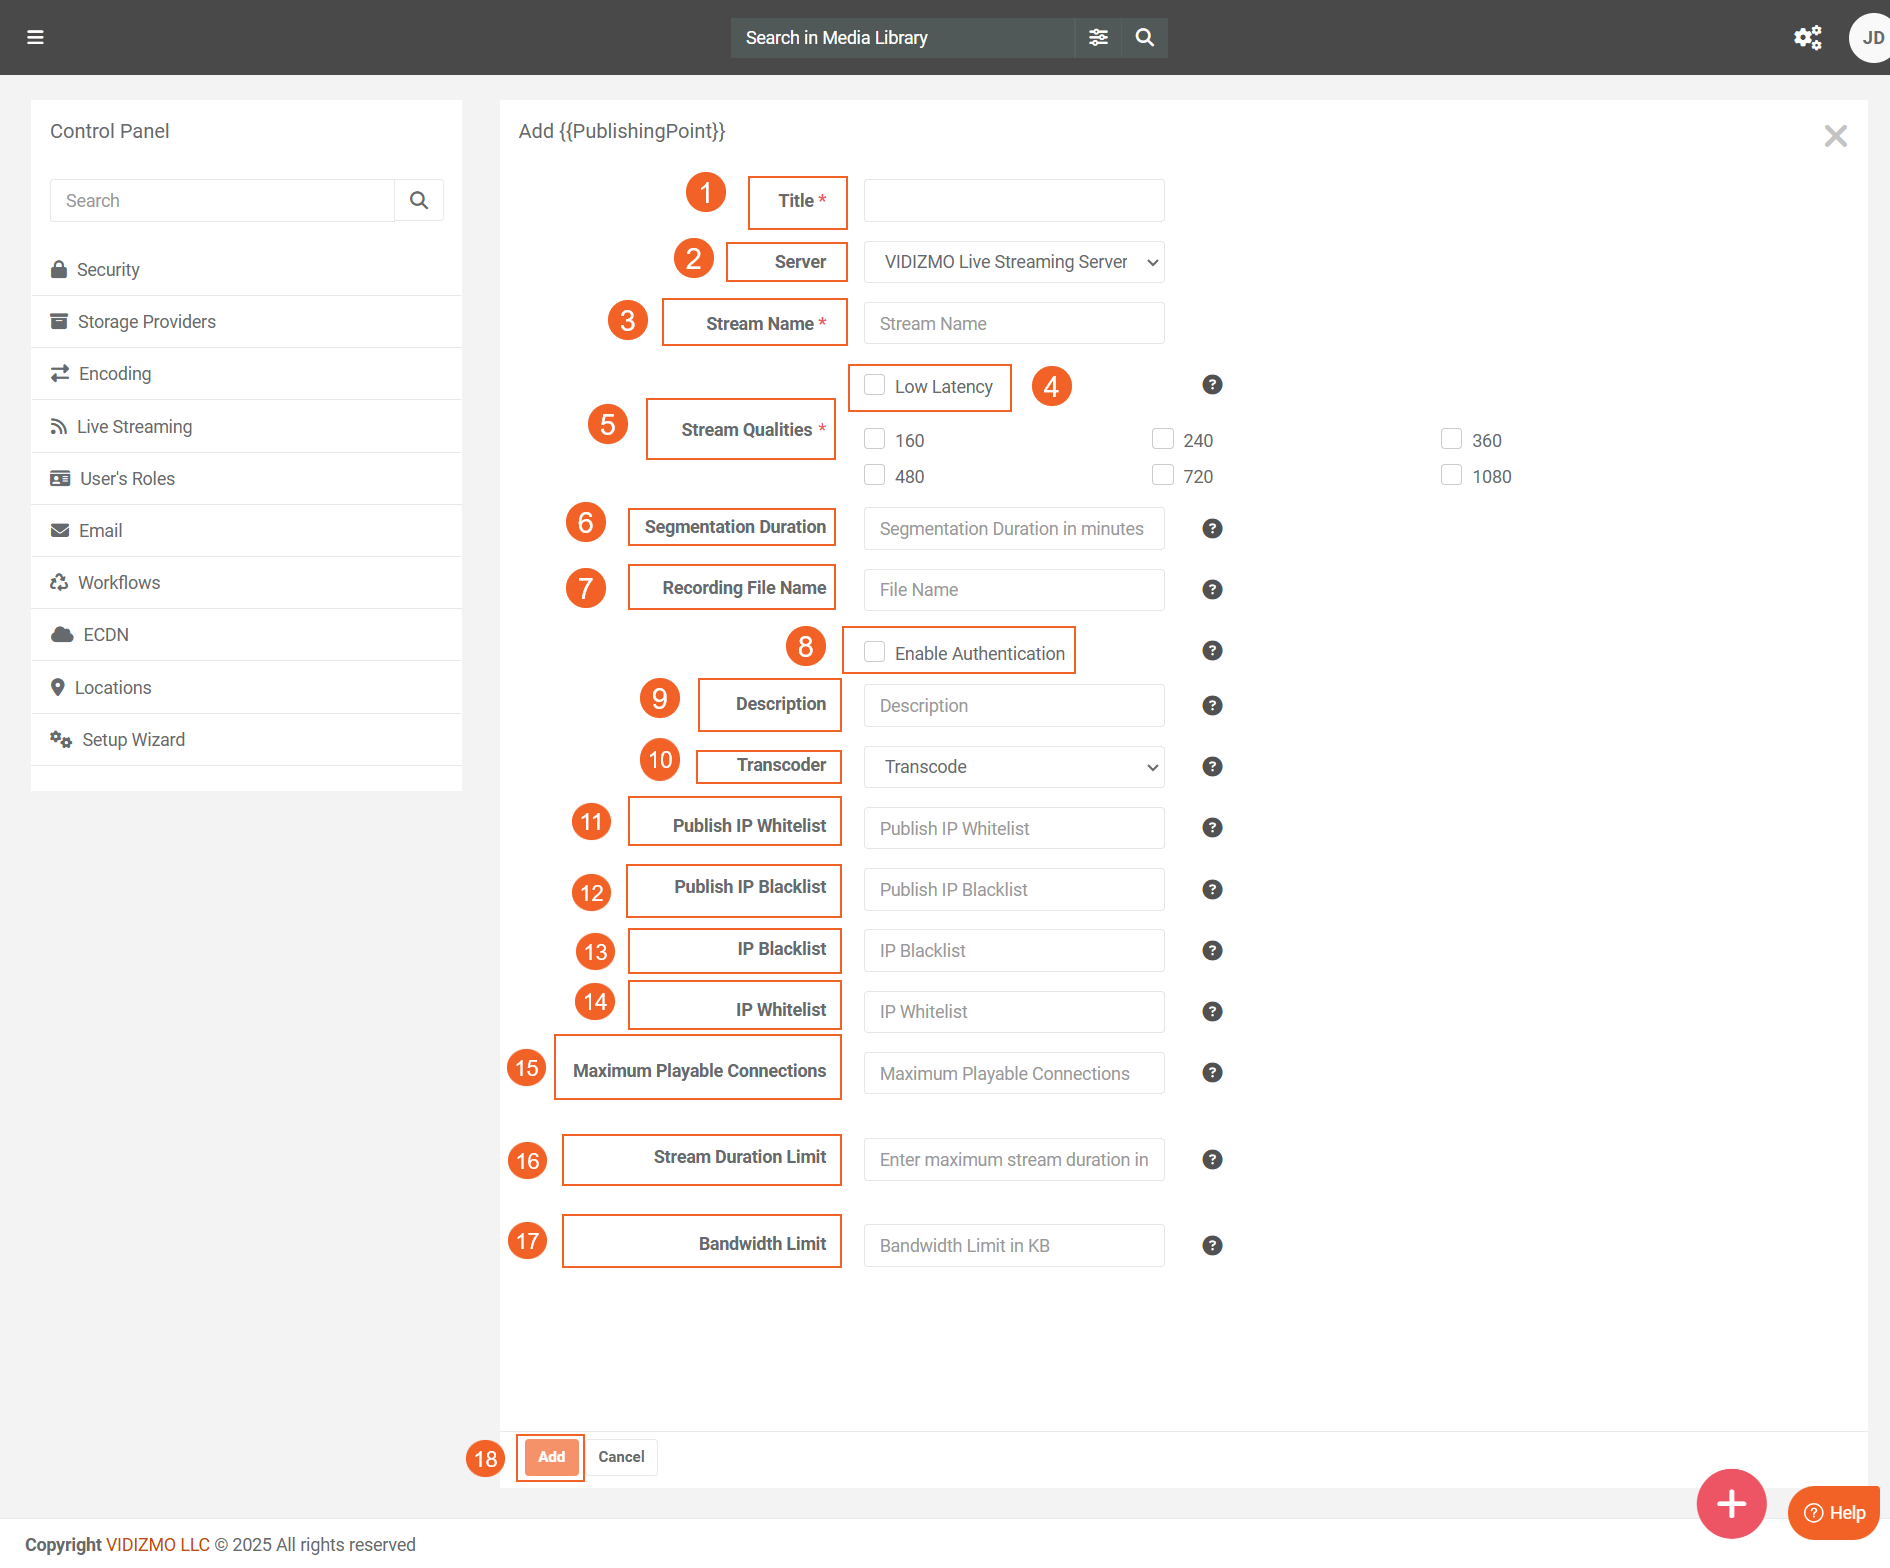
Task: Open the hamburger navigation menu
Action: (35, 37)
